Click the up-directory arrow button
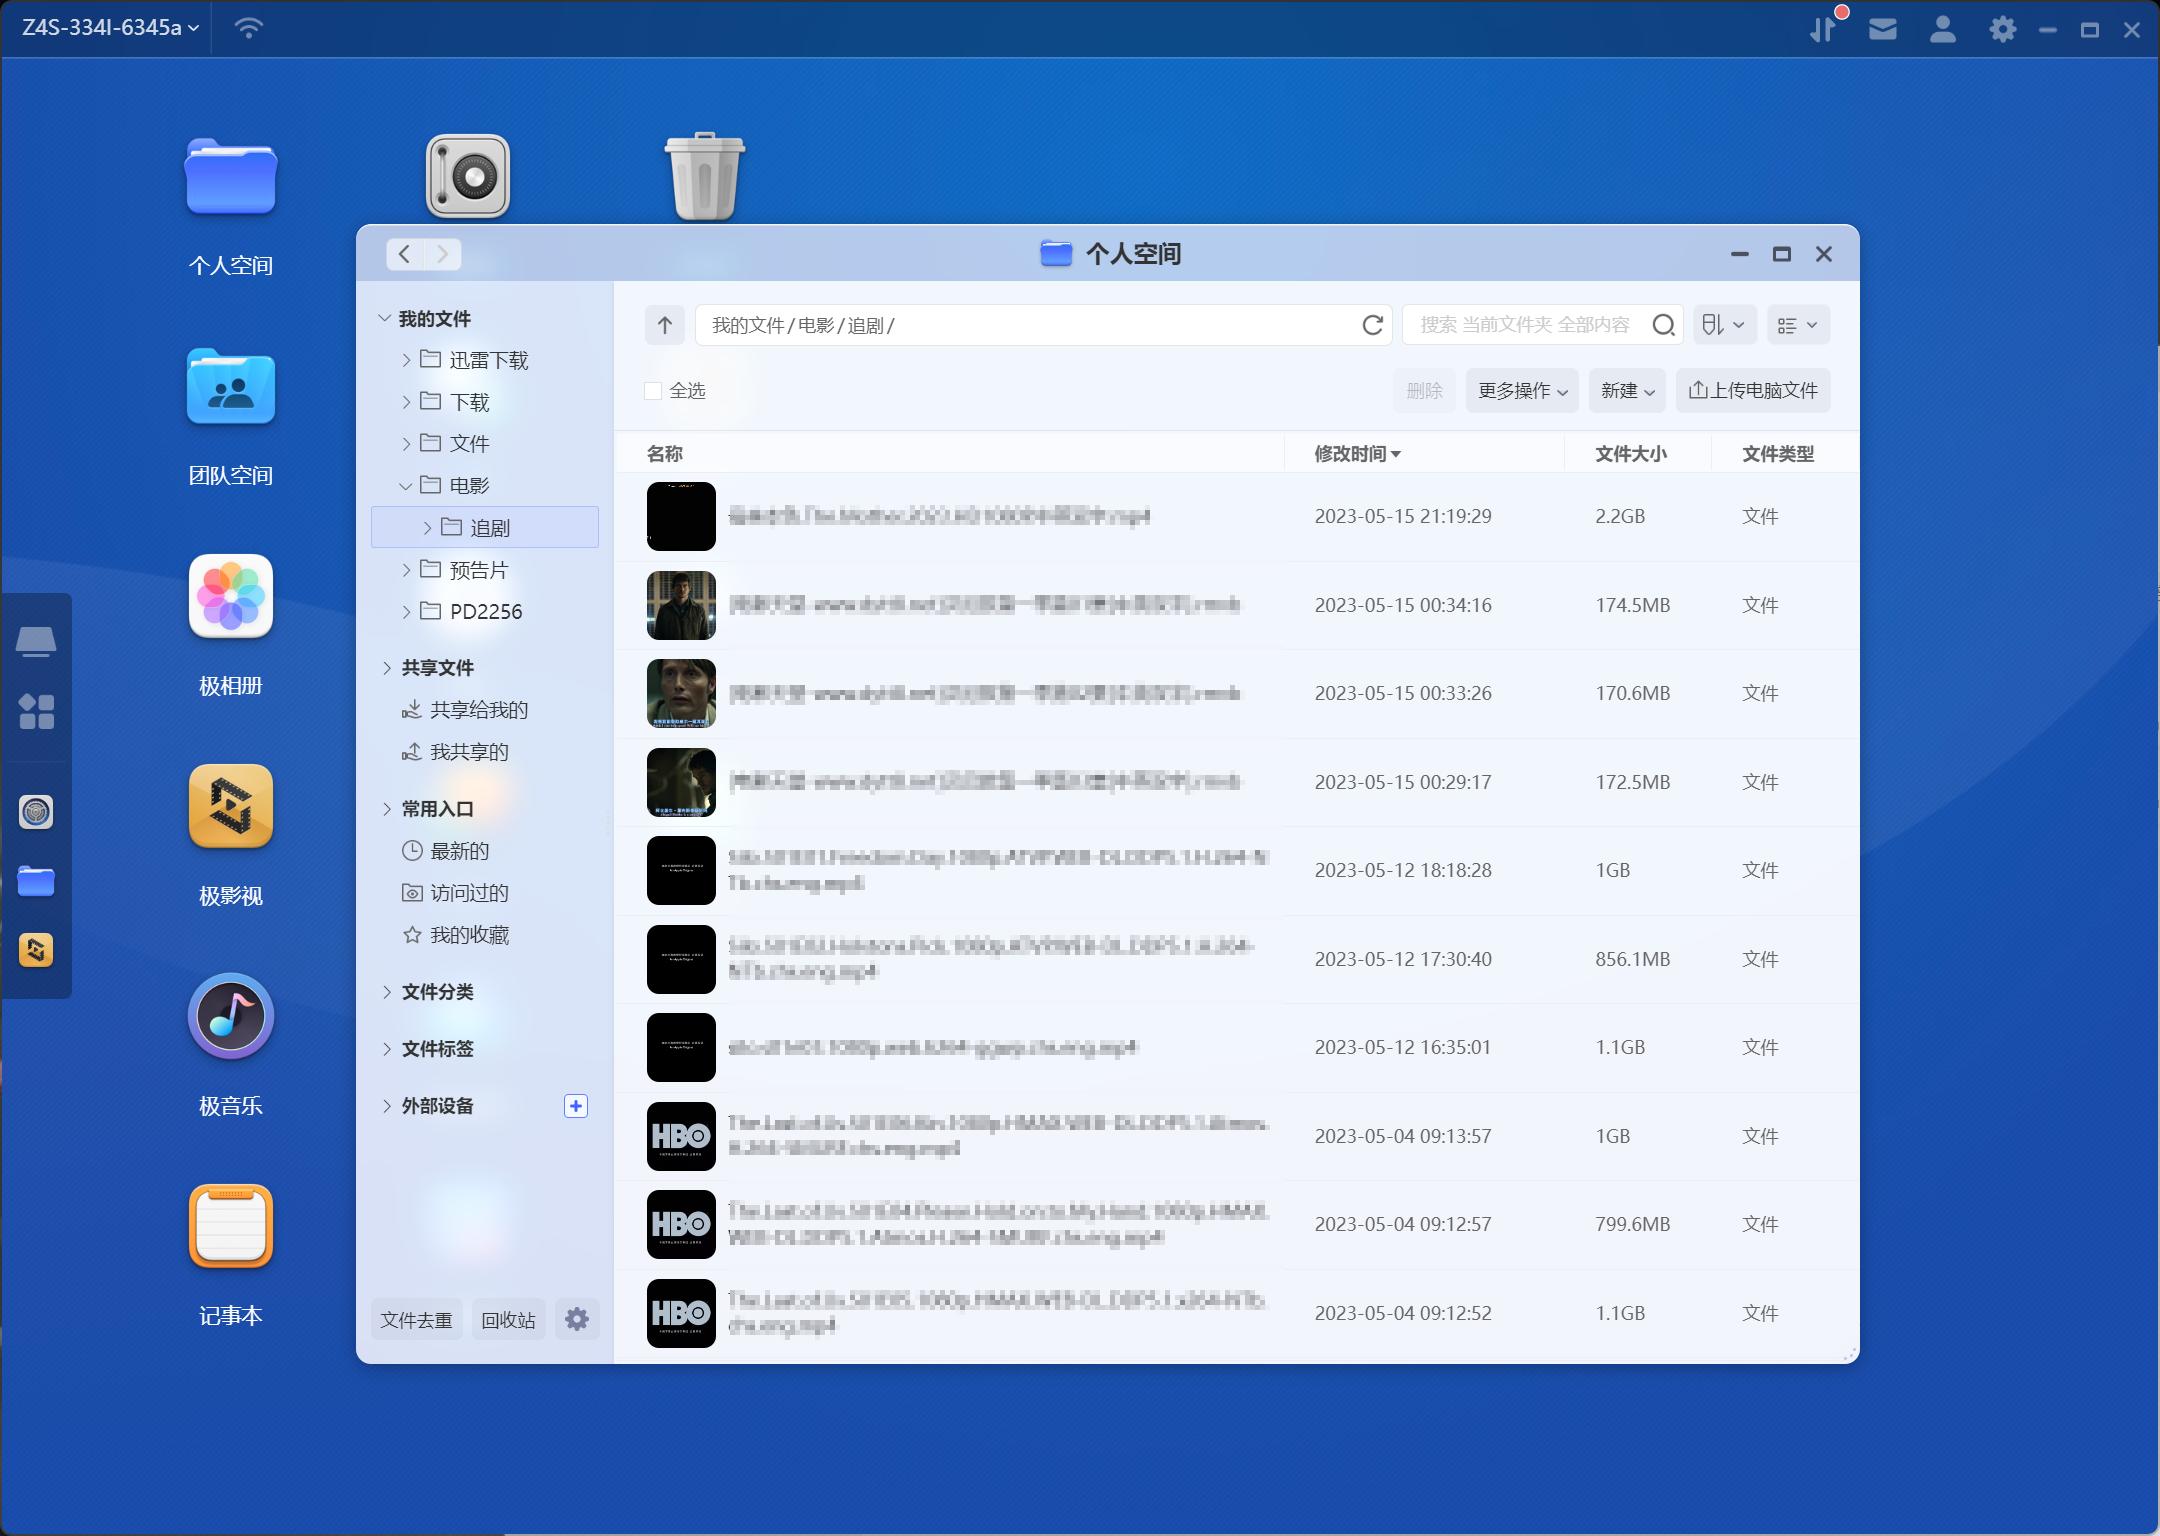2160x1536 pixels. click(x=665, y=325)
